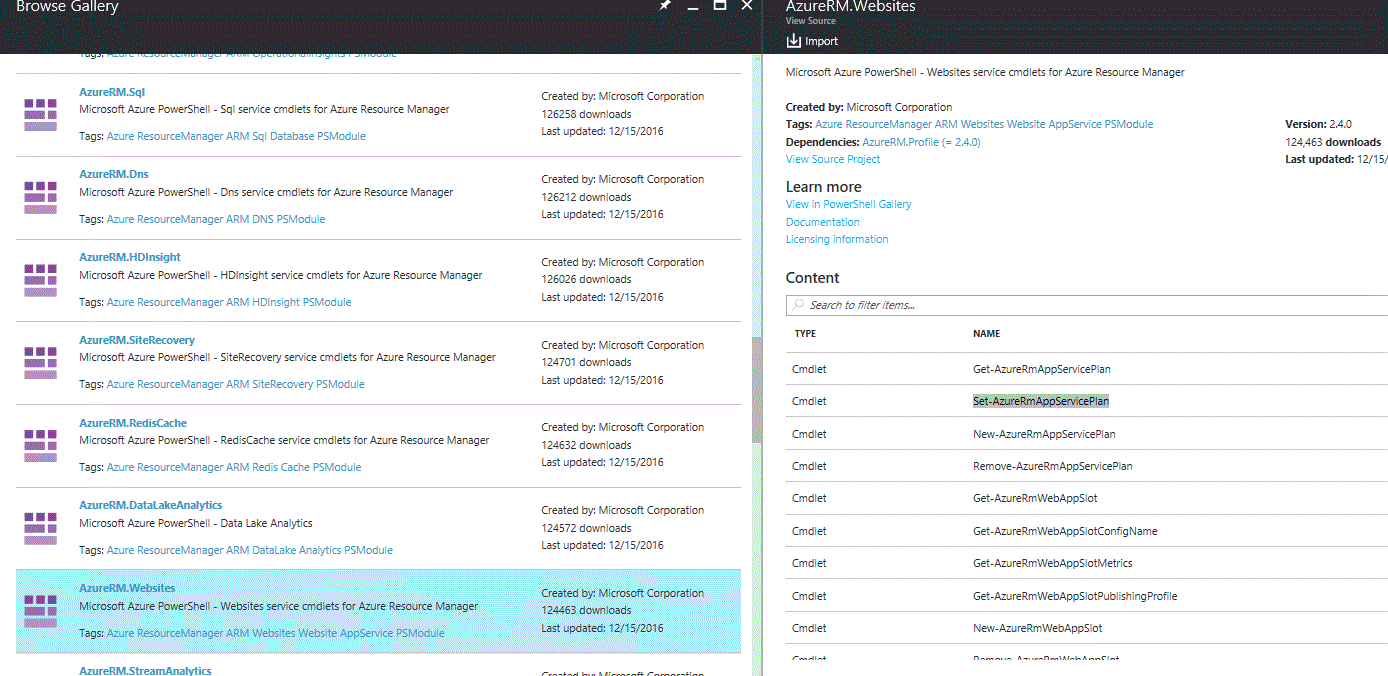Click the AzureRM.Dns module icon
The height and width of the screenshot is (676, 1388).
click(x=41, y=197)
